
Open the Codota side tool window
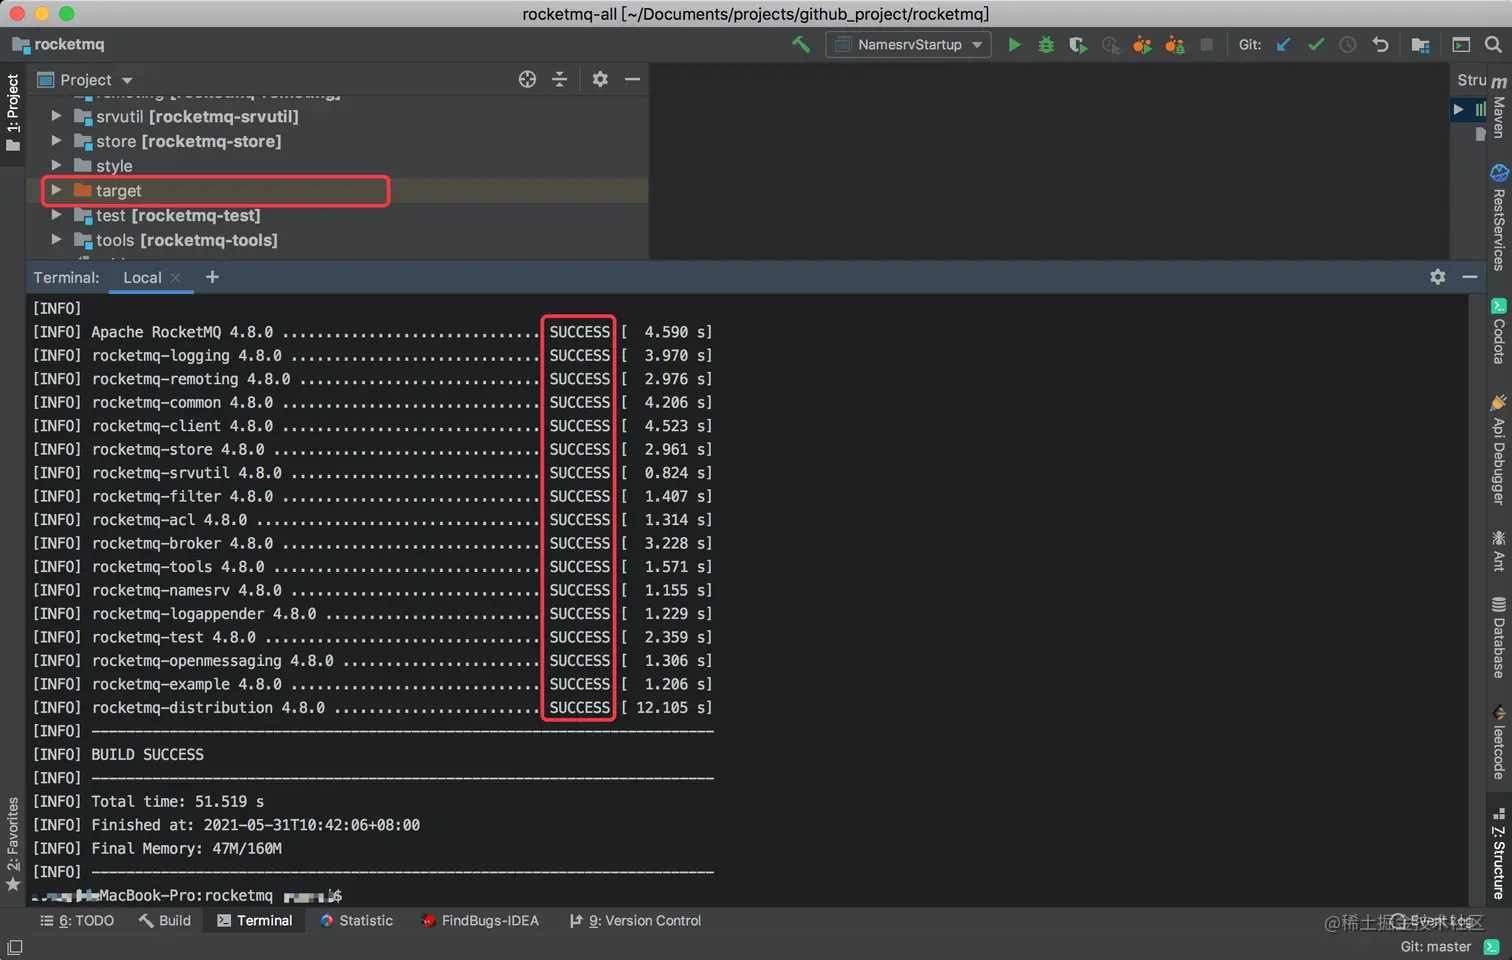[1498, 331]
